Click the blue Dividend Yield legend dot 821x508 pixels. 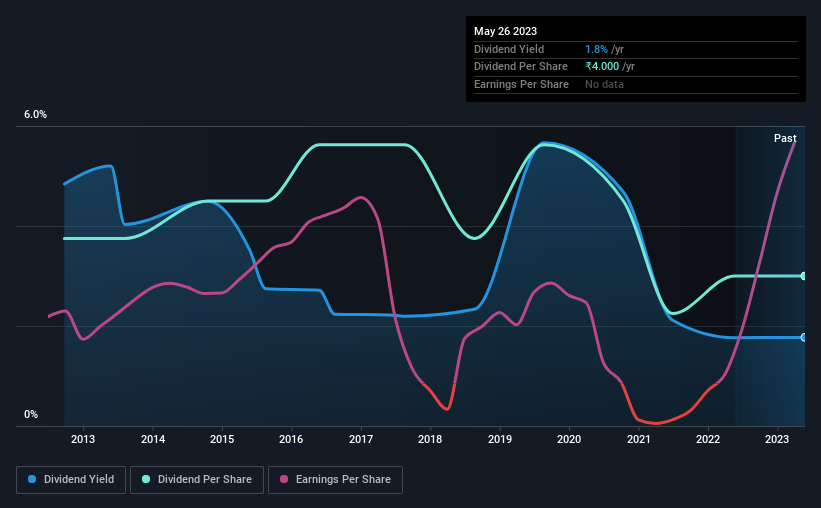tap(32, 479)
